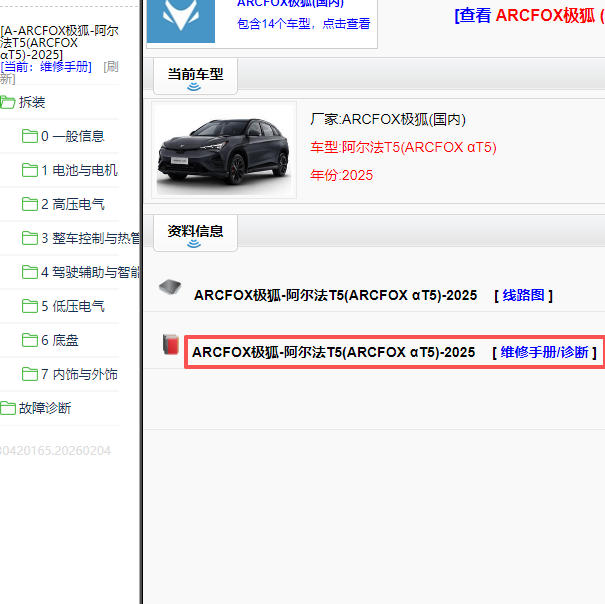This screenshot has width=605, height=604.
Task: Open 7 内饰与外饰 section
Action: [79, 374]
